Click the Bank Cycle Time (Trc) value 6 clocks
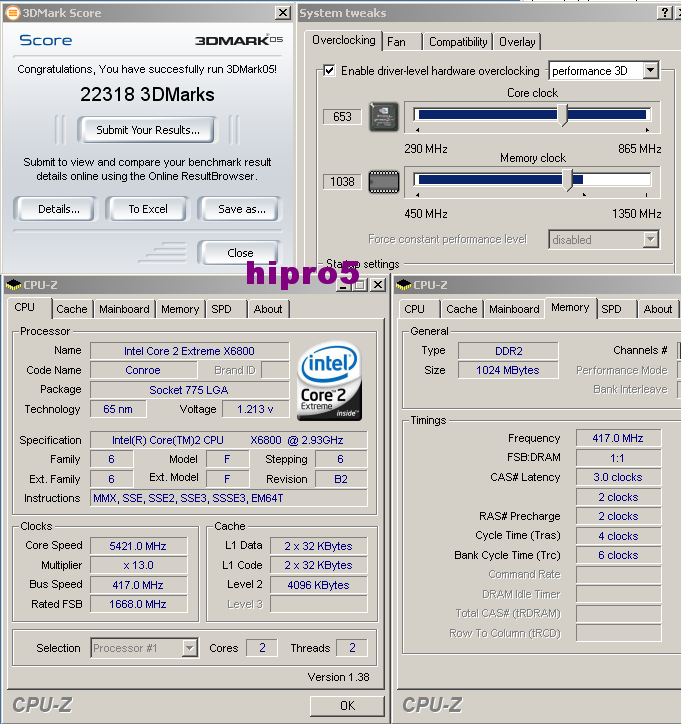This screenshot has width=681, height=724. point(618,555)
